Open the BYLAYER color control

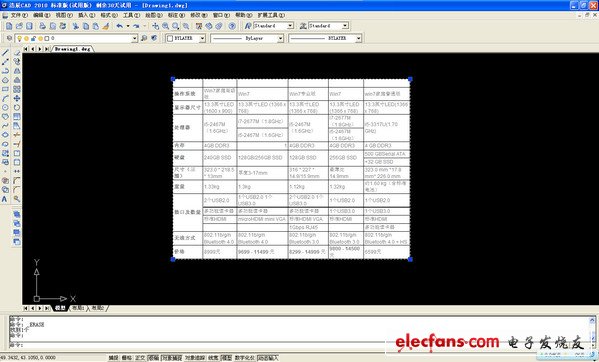pyautogui.click(x=186, y=38)
